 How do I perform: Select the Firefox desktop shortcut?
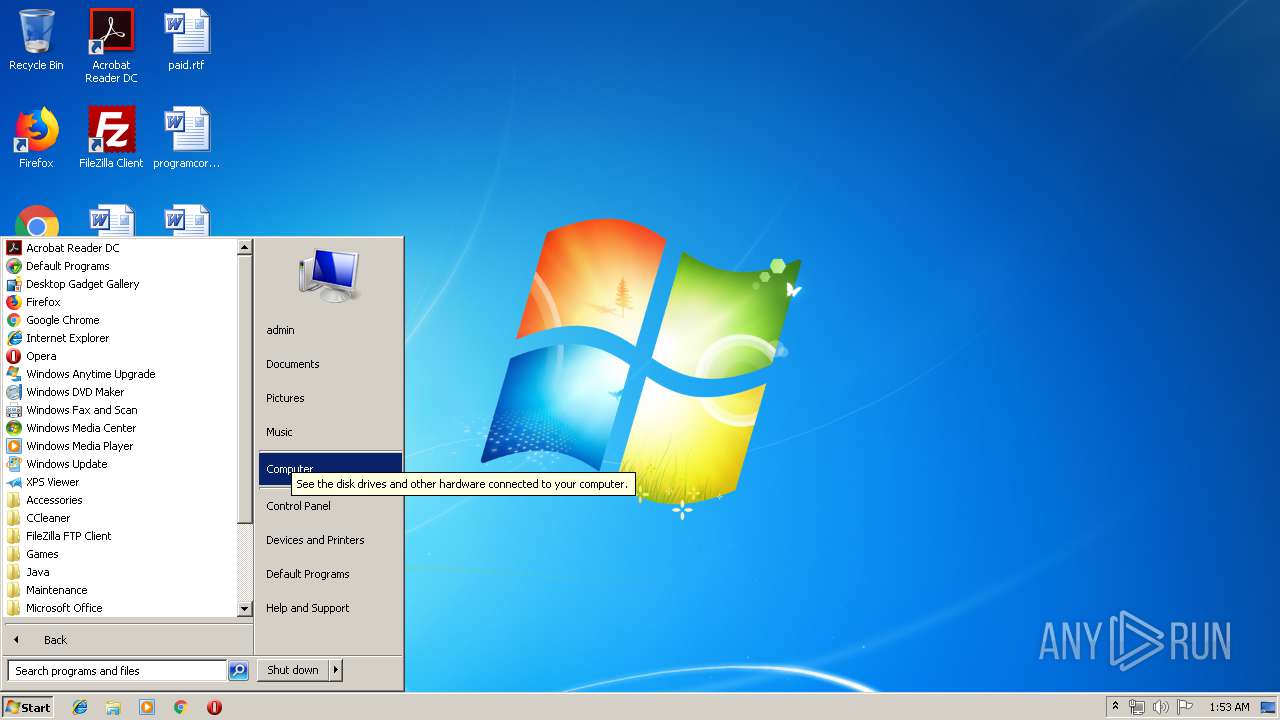pyautogui.click(x=36, y=138)
